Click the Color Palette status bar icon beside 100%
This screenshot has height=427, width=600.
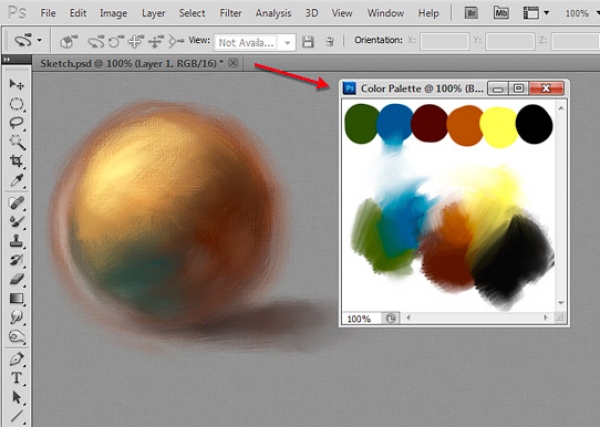[x=391, y=318]
